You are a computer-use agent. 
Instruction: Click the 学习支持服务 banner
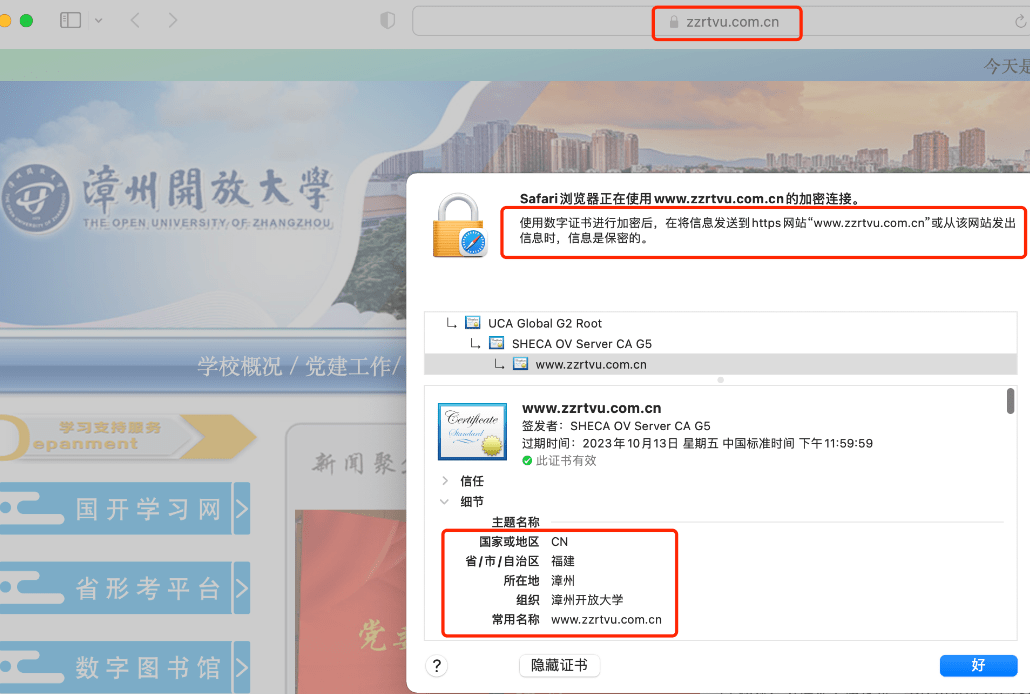(128, 436)
